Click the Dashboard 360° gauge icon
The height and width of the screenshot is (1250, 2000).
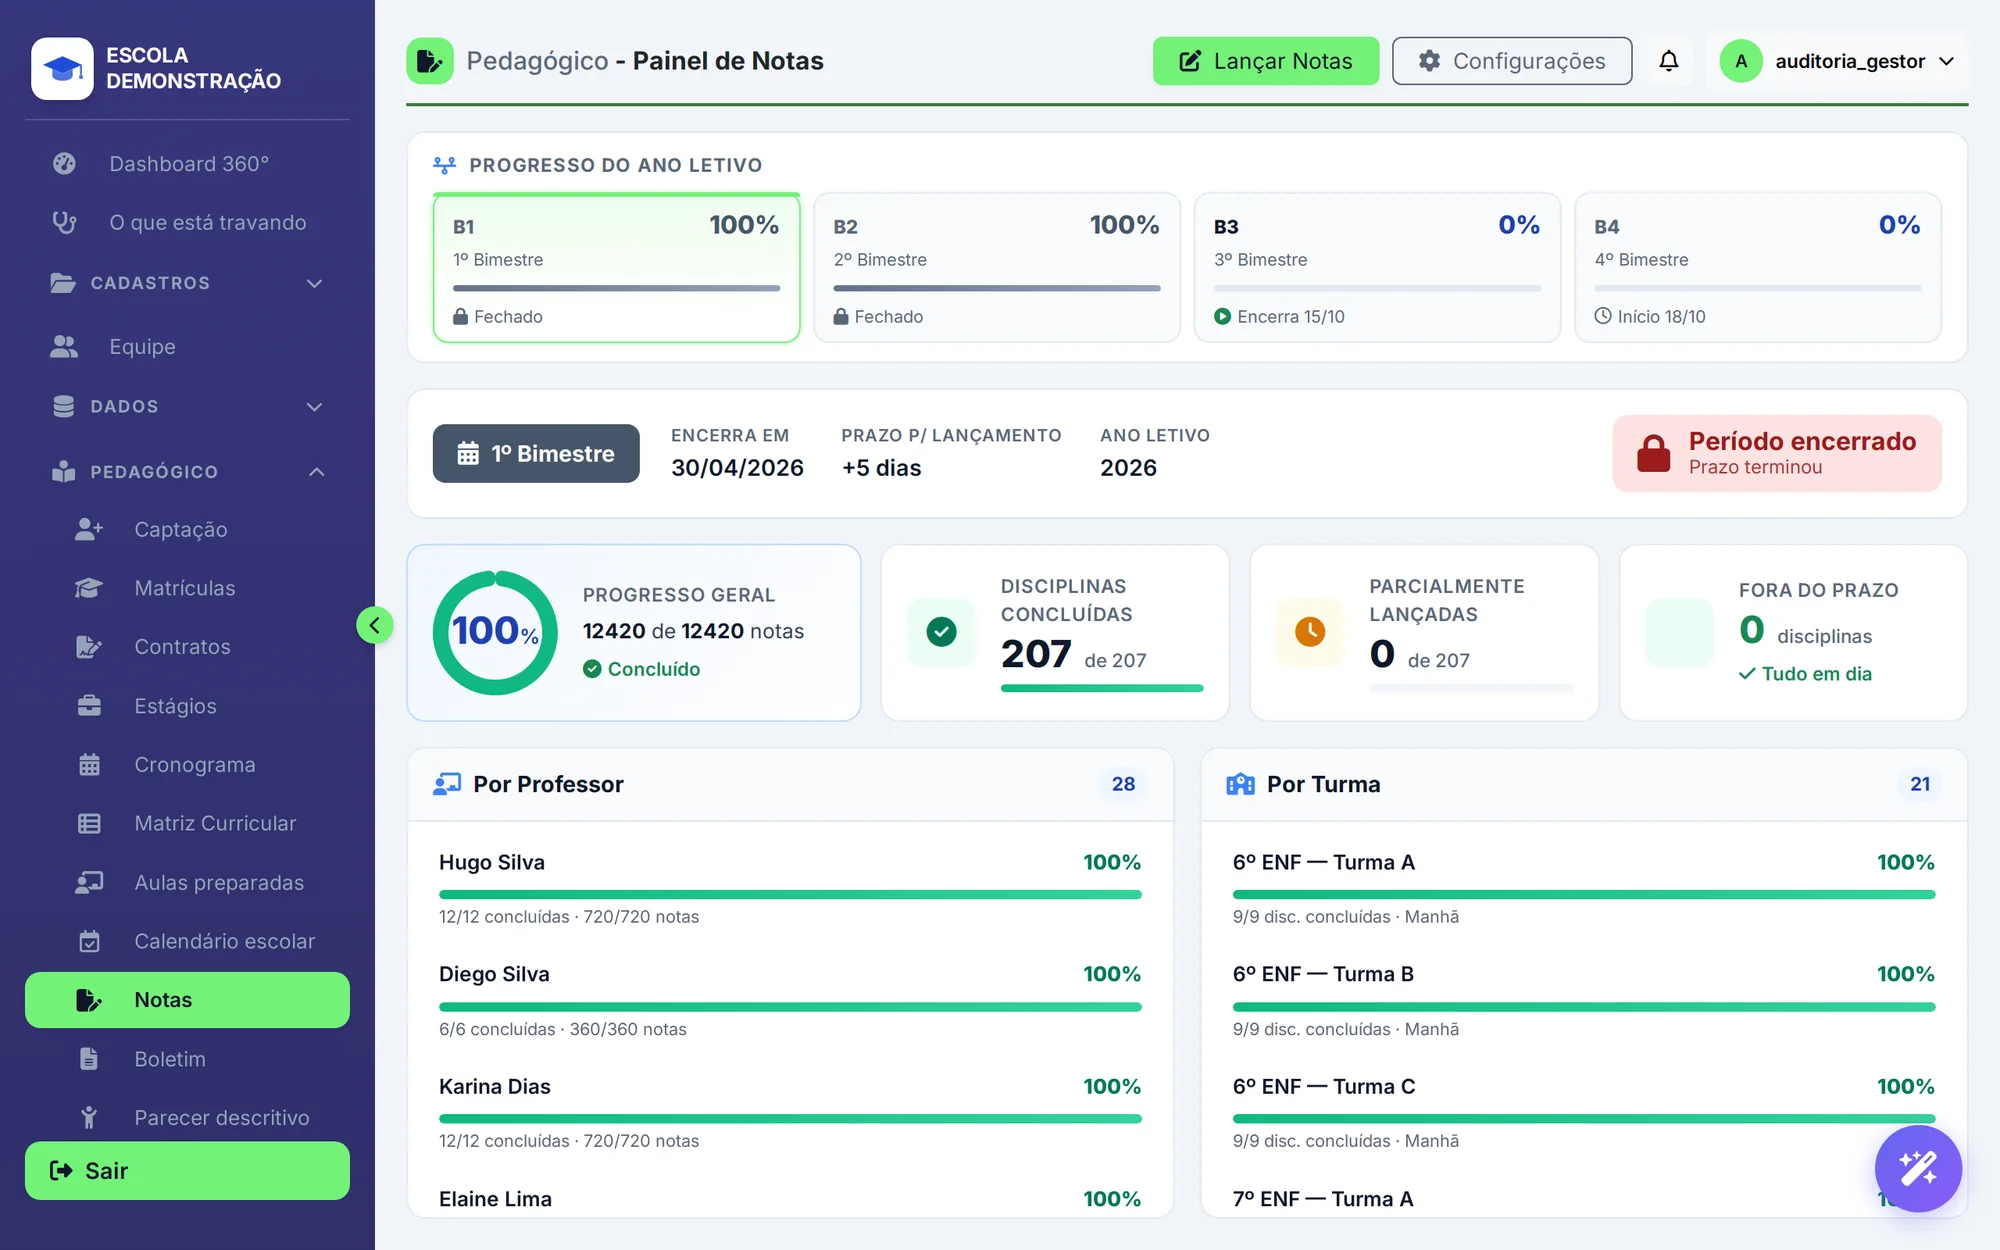pos(64,164)
